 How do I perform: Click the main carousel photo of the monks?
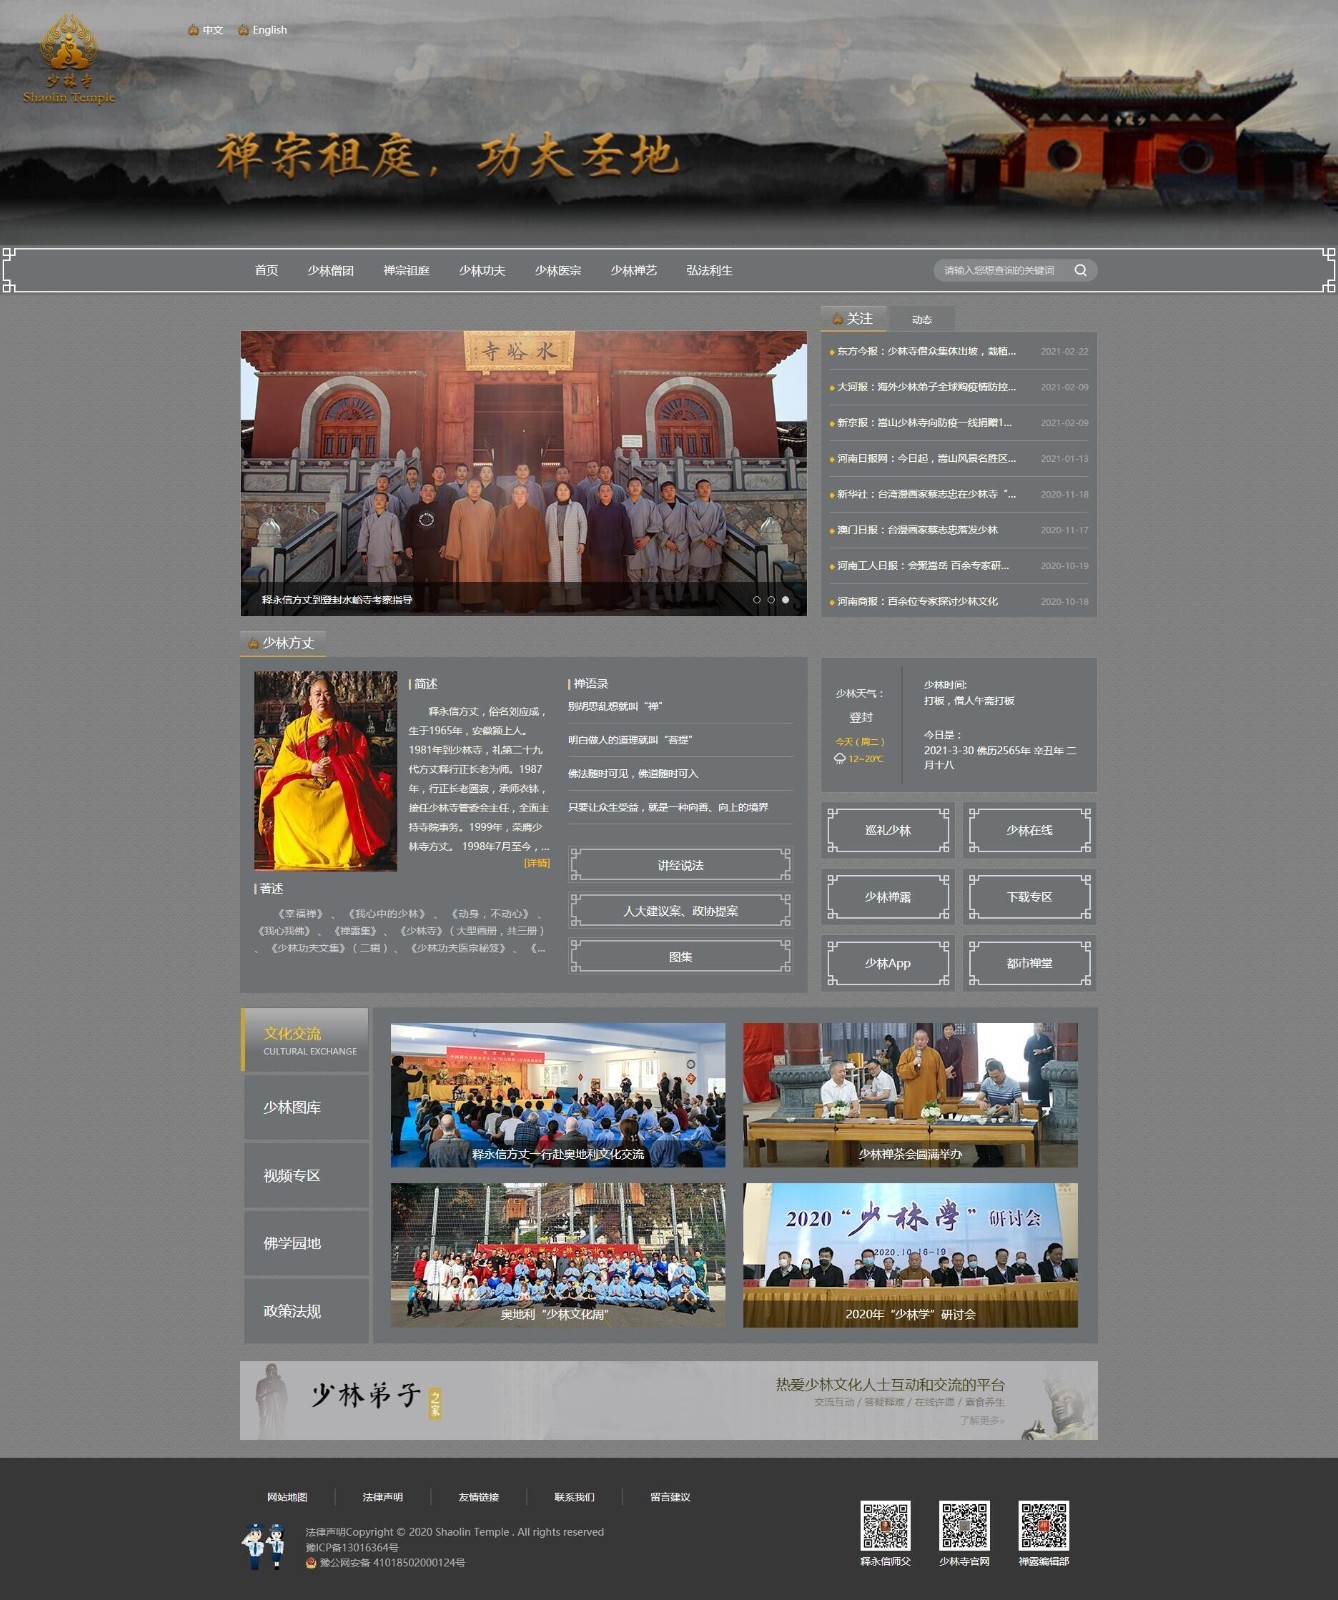(523, 473)
